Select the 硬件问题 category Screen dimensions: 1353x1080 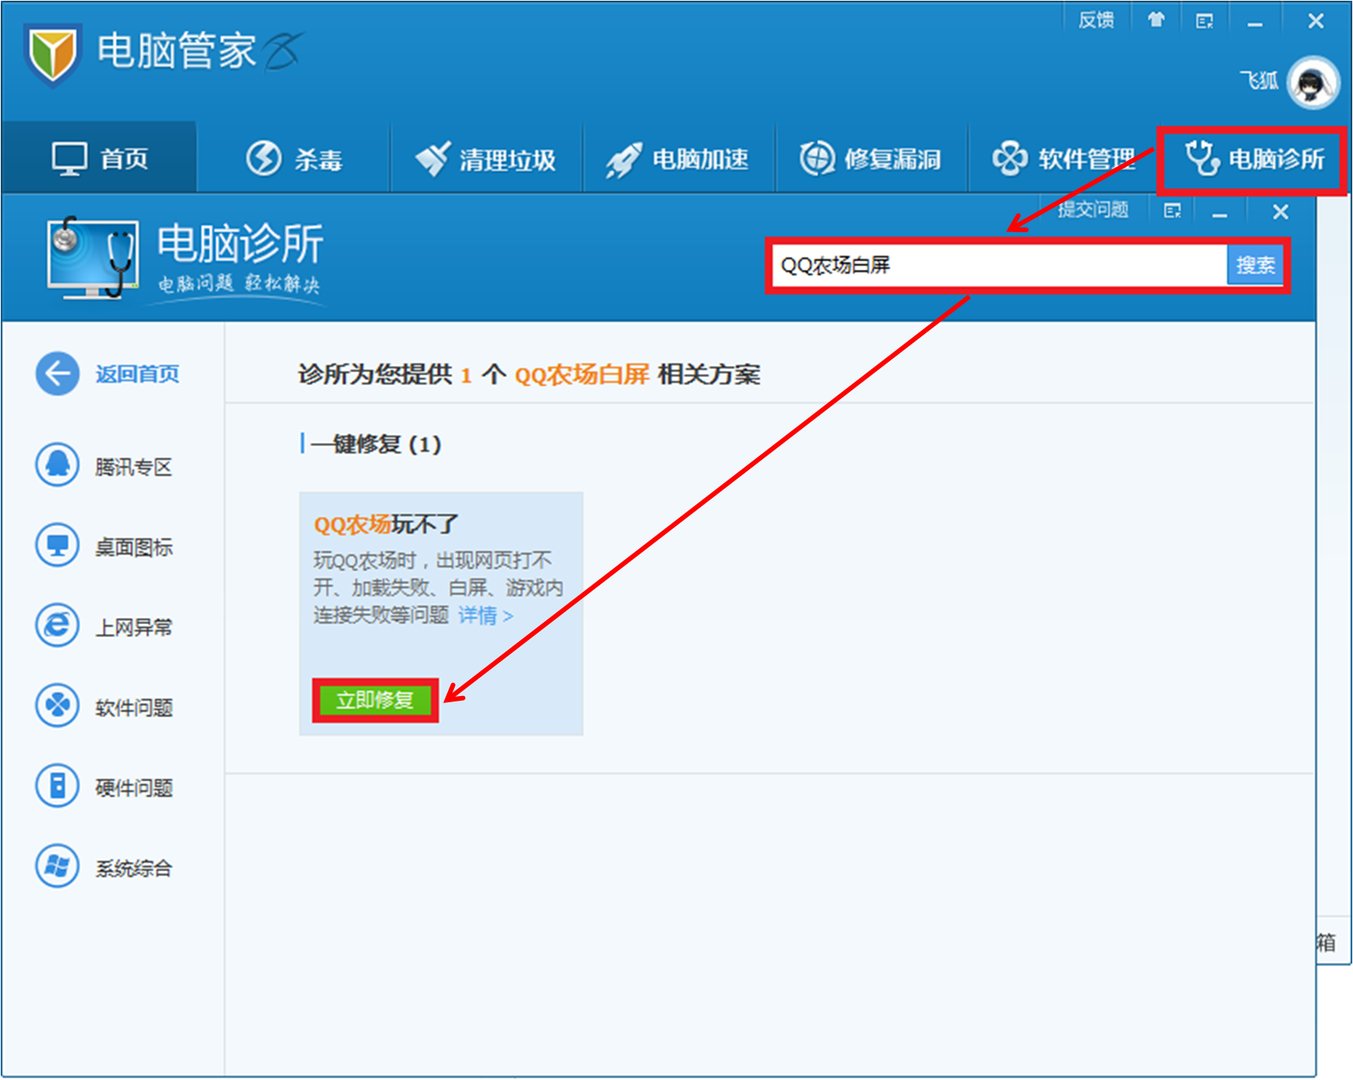pos(104,786)
